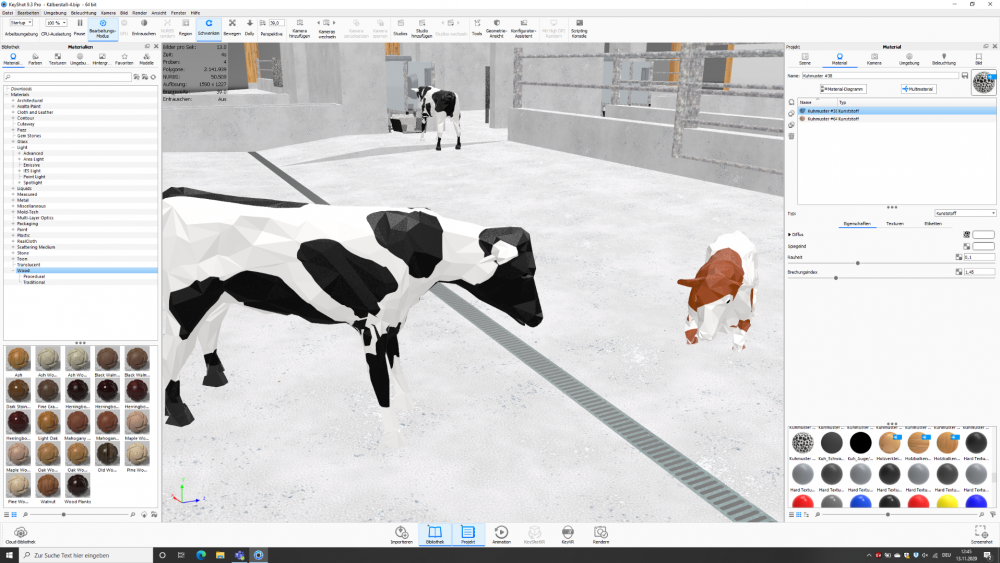Toggle the Bearbeitungs-Modus button
Screen dimensions: 1000x563
(x=102, y=26)
